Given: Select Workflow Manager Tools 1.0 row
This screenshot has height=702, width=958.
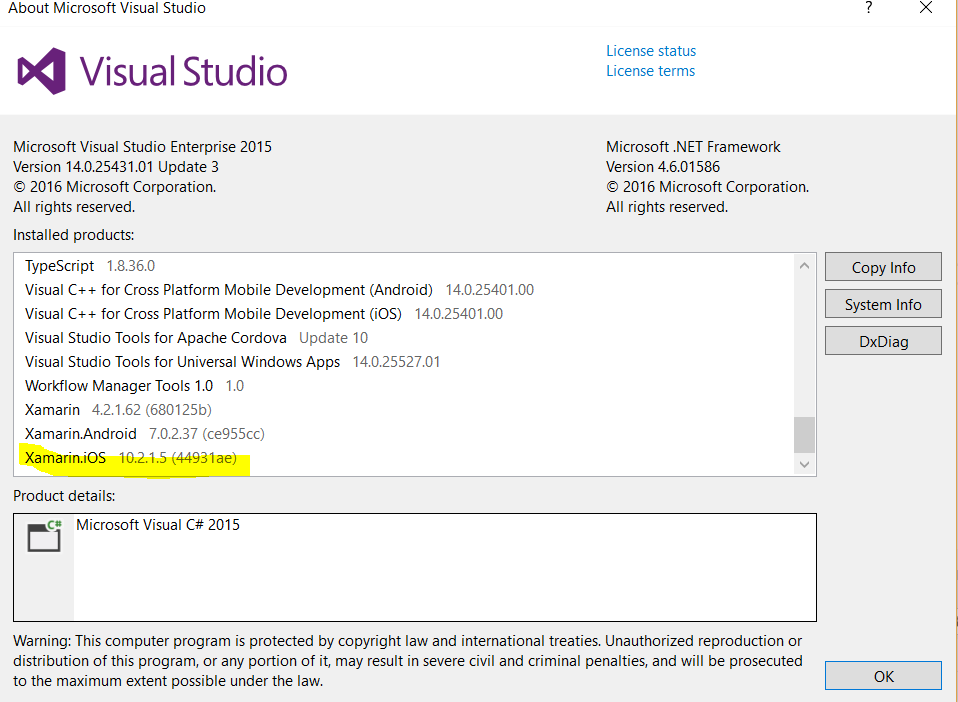Looking at the screenshot, I should coord(403,386).
